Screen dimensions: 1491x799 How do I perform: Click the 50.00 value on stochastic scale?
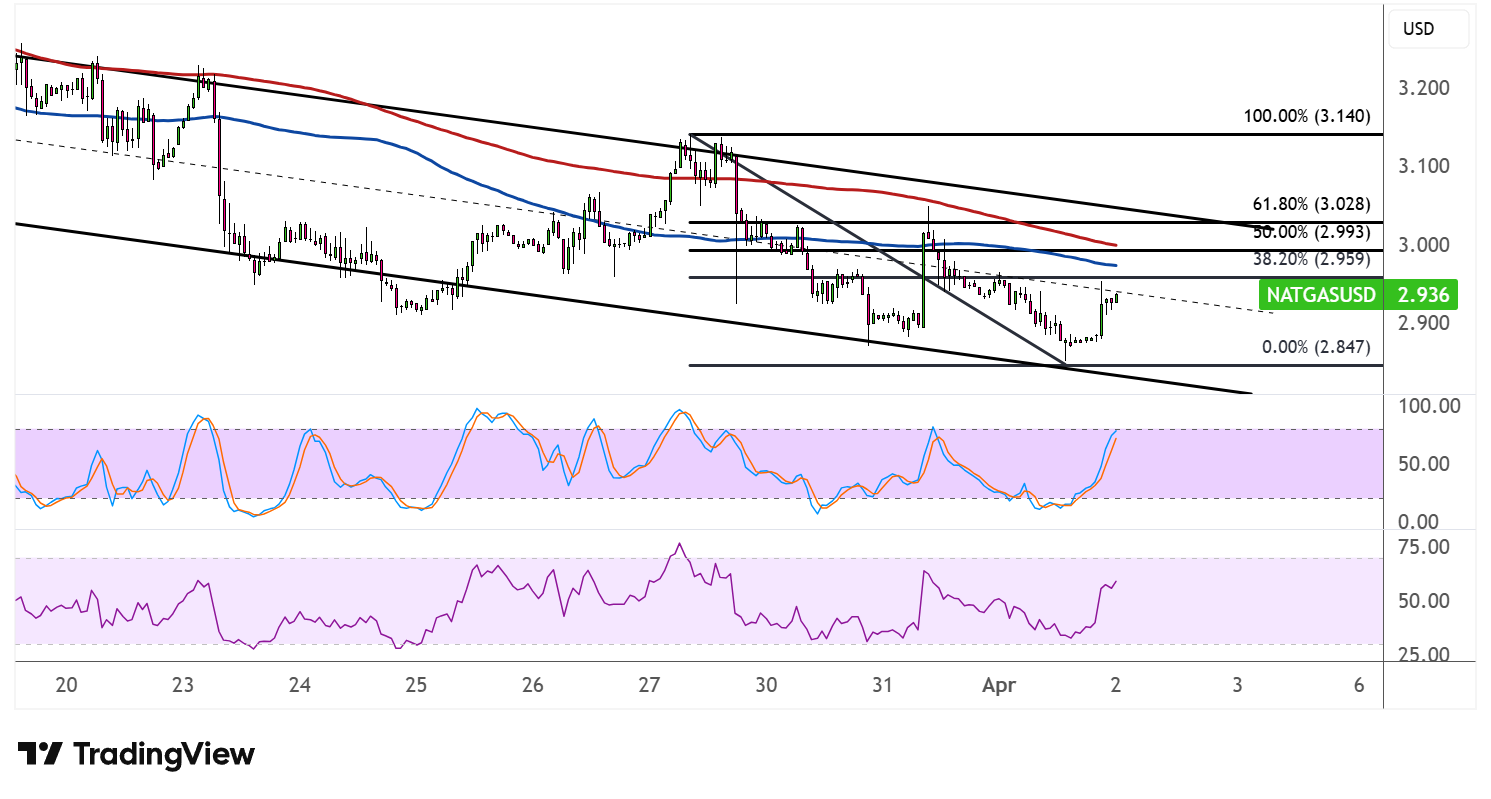point(1424,464)
